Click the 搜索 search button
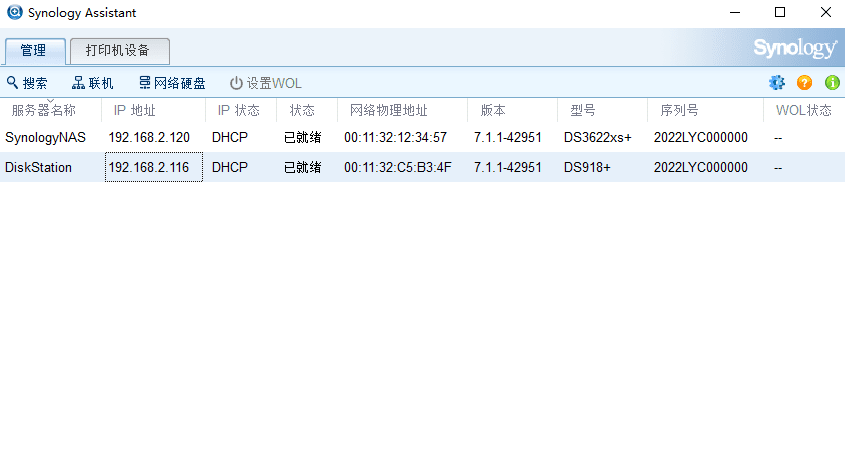The width and height of the screenshot is (845, 455). tap(27, 83)
